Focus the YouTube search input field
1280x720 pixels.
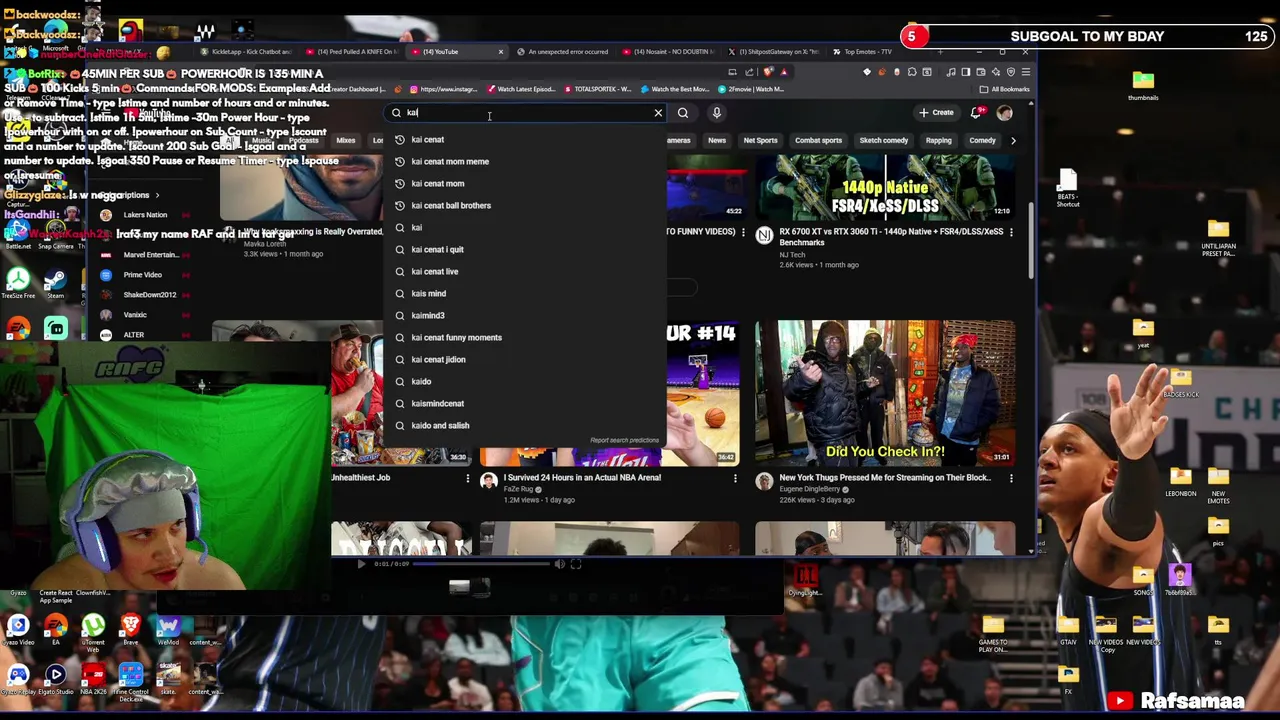coord(527,113)
